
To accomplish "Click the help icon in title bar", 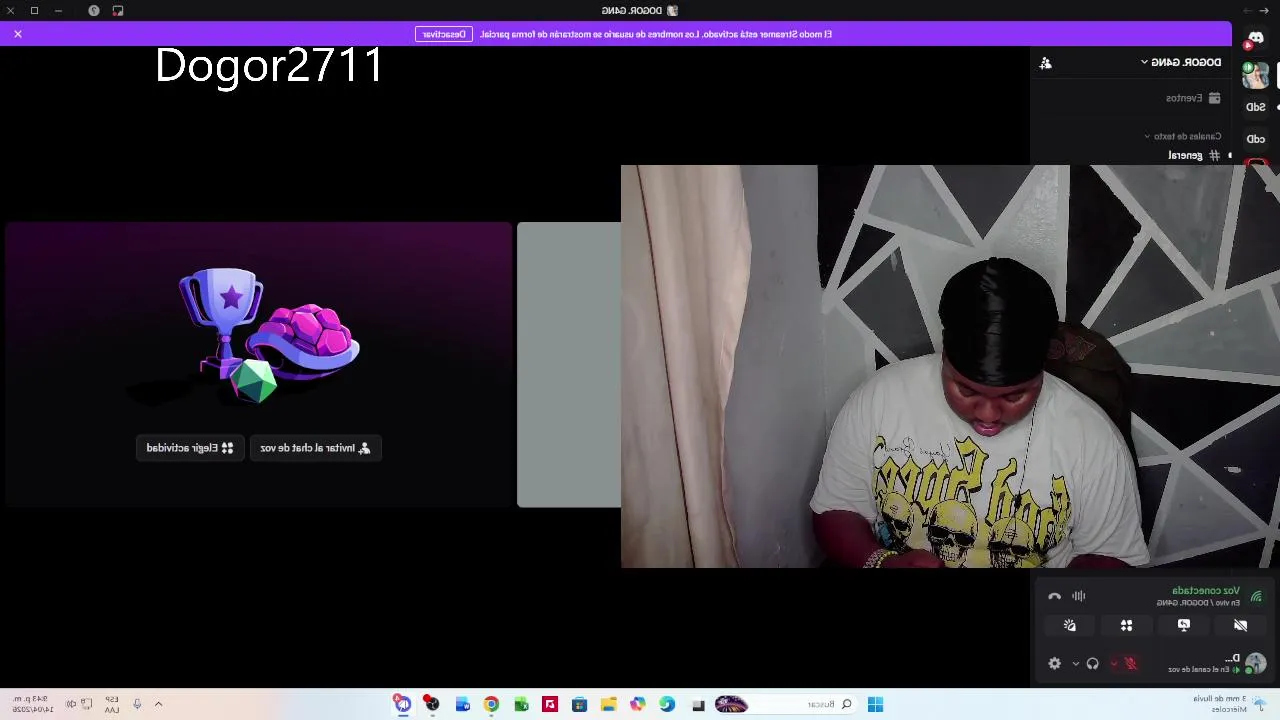I will (x=93, y=10).
